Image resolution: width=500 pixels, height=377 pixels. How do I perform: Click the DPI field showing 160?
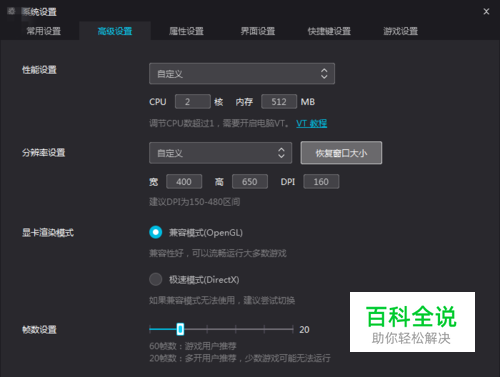pyautogui.click(x=321, y=182)
